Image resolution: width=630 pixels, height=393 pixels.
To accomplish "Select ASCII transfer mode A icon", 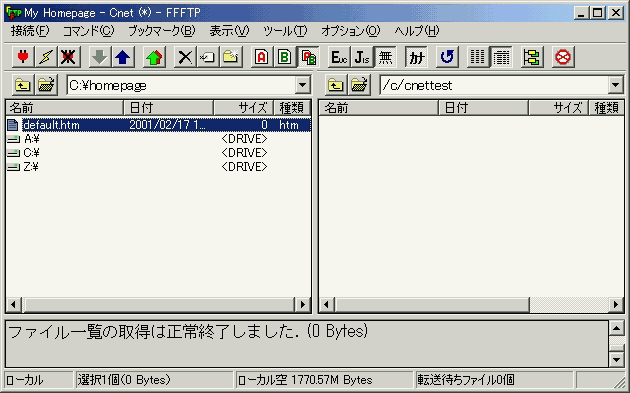I will tap(262, 57).
